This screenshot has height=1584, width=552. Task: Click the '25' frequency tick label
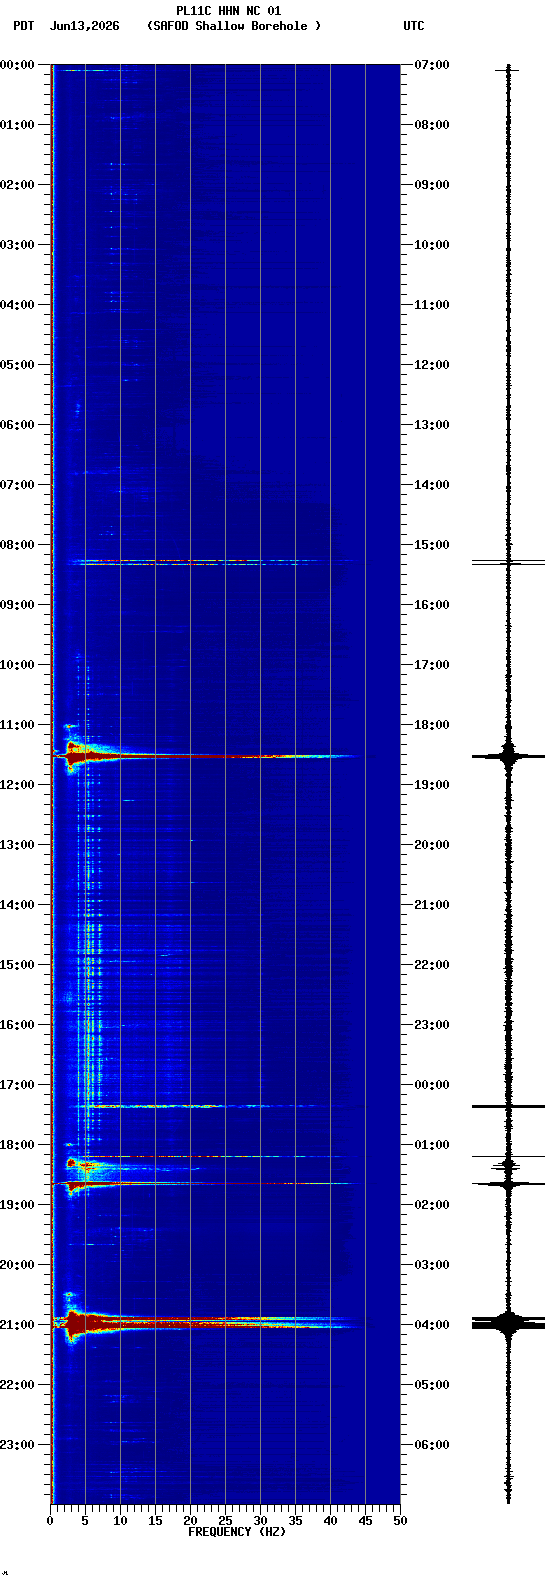(225, 1520)
